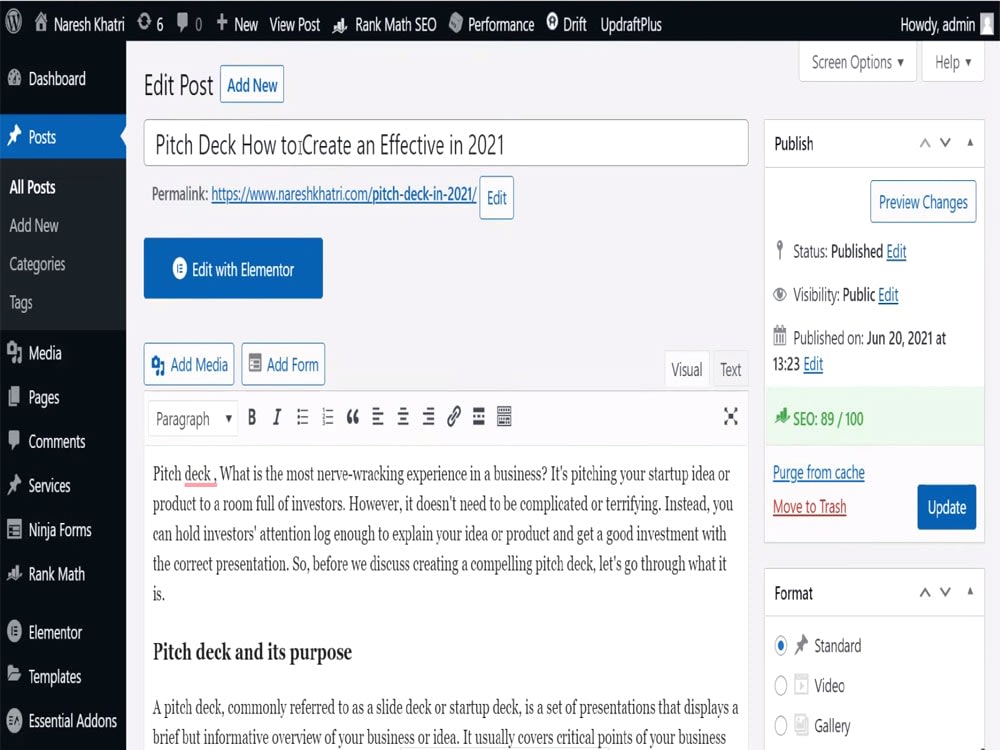This screenshot has width=1000, height=750.
Task: Select the Video post format
Action: pos(781,686)
